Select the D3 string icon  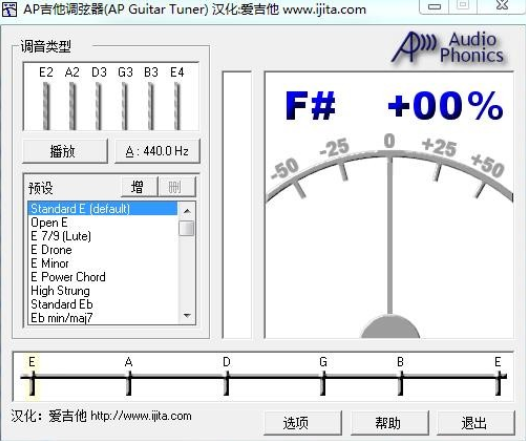coord(98,106)
